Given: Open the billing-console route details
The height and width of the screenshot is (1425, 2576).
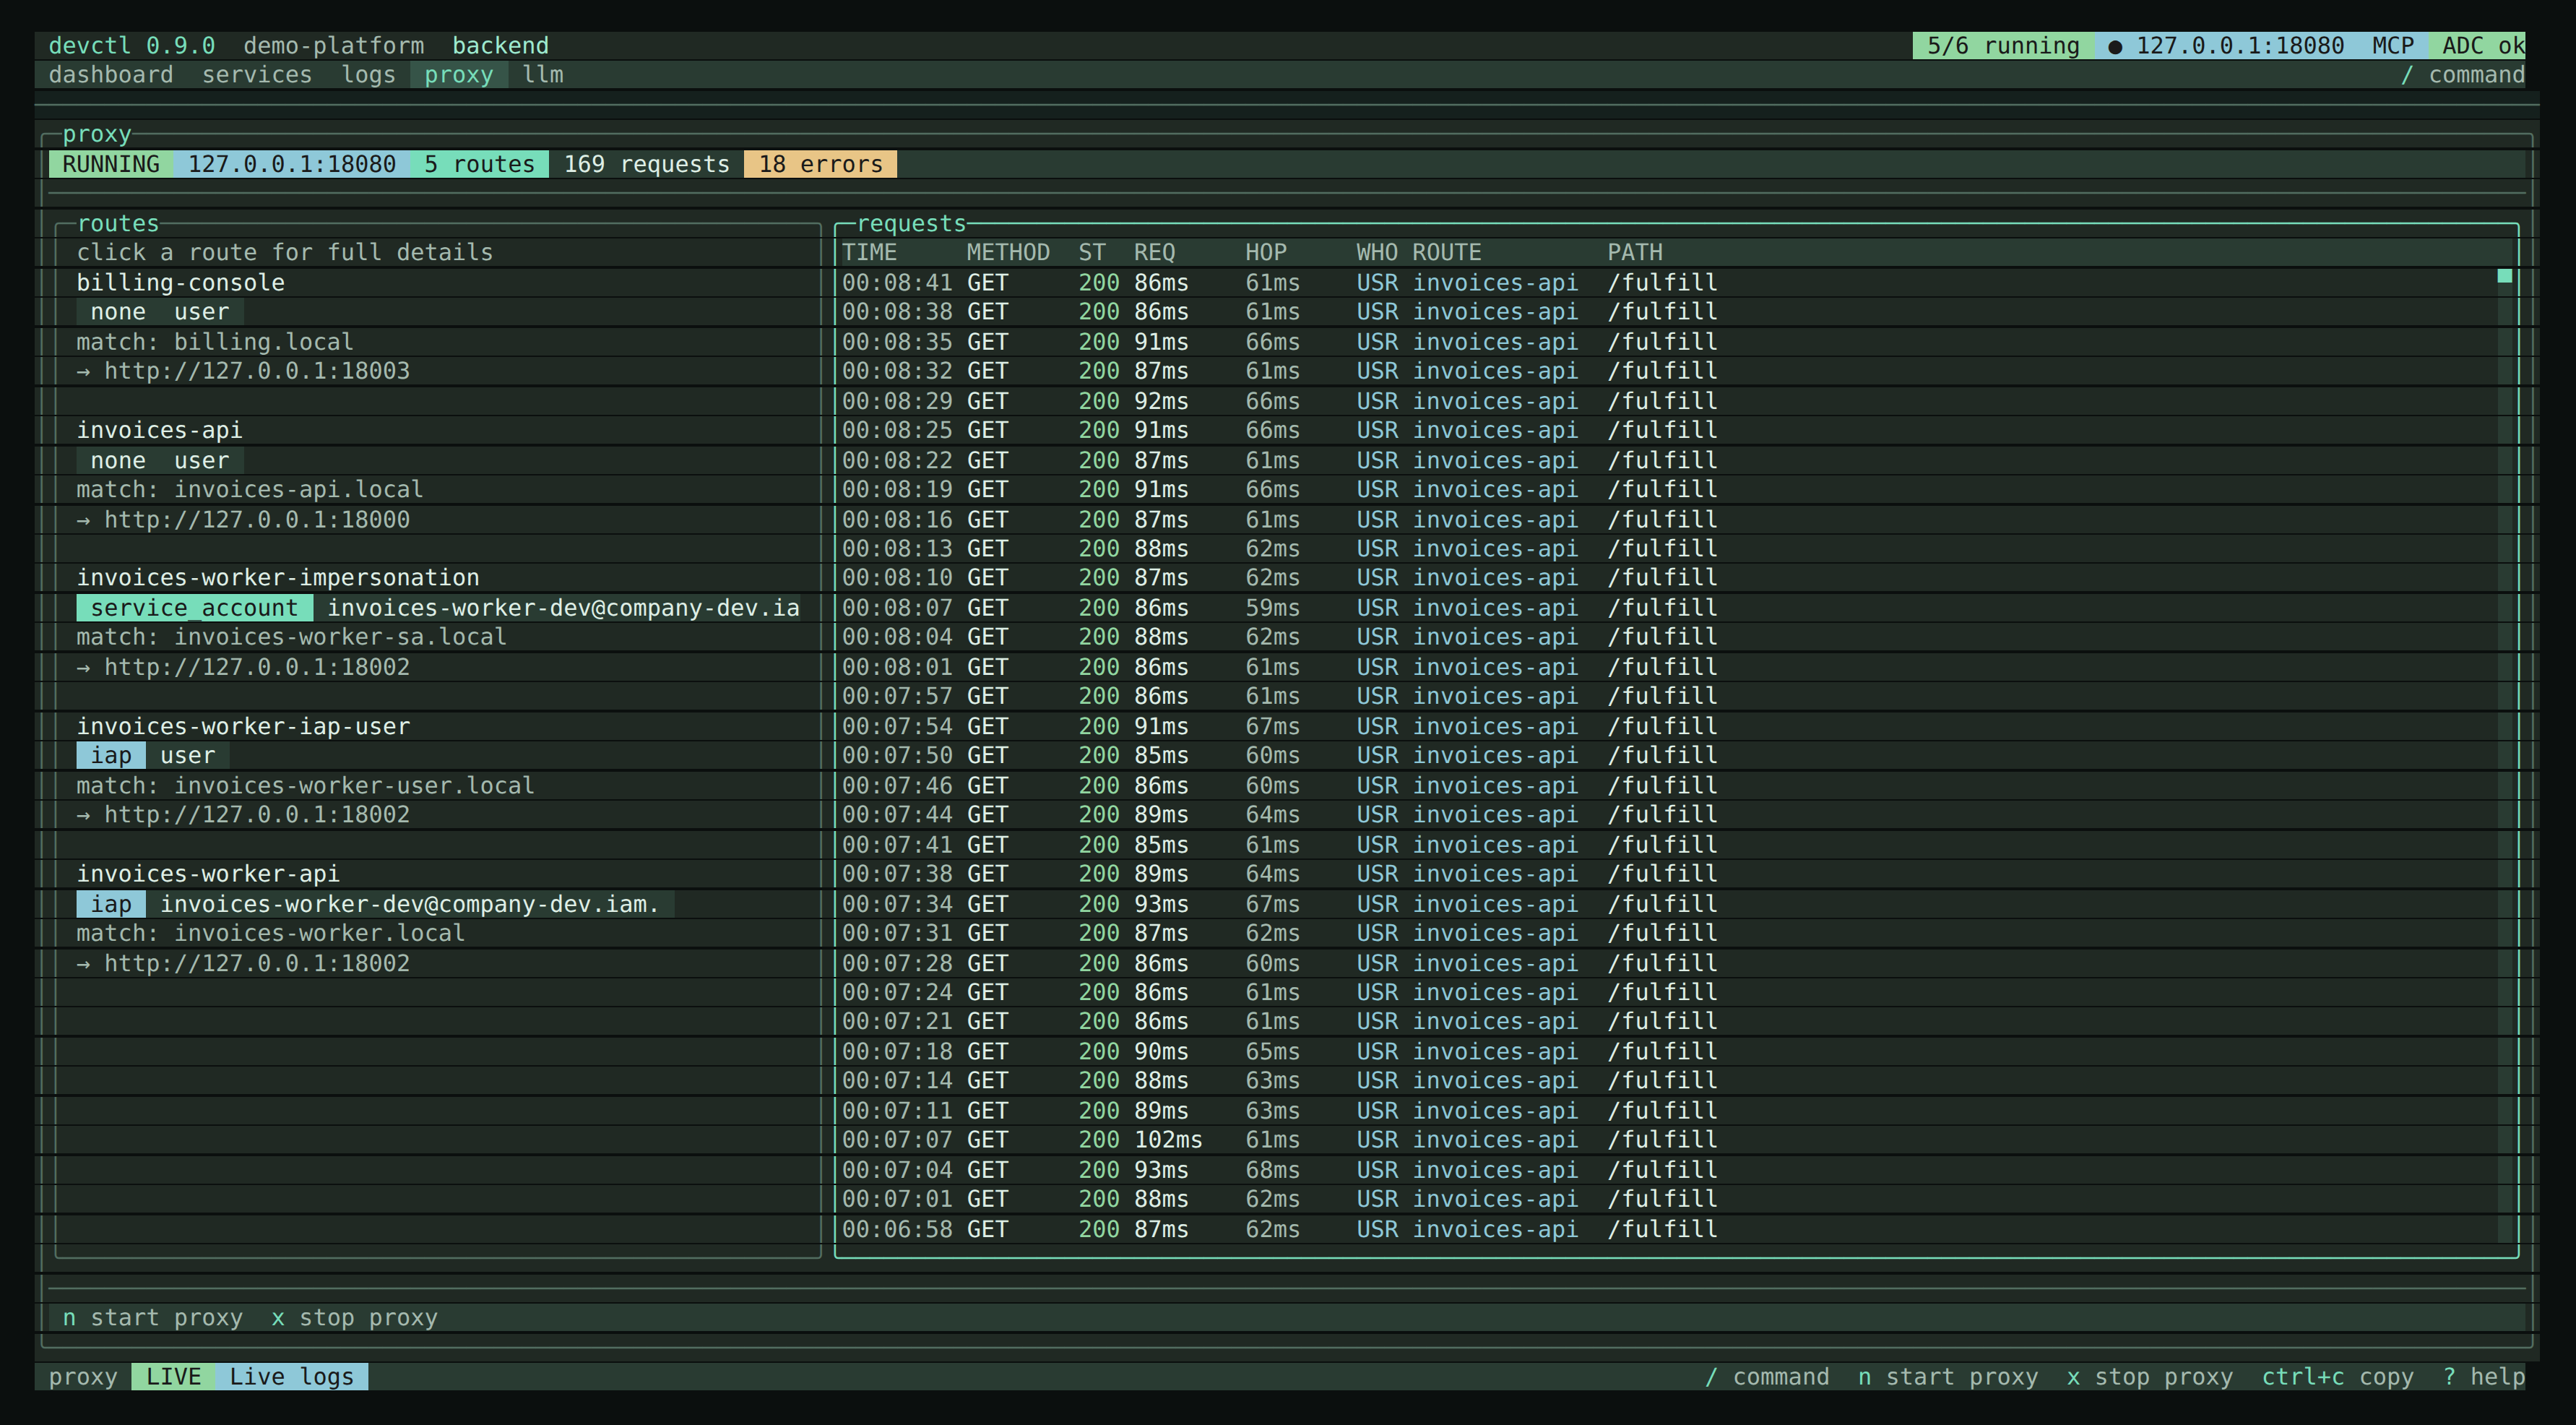Looking at the screenshot, I should pyautogui.click(x=180, y=283).
